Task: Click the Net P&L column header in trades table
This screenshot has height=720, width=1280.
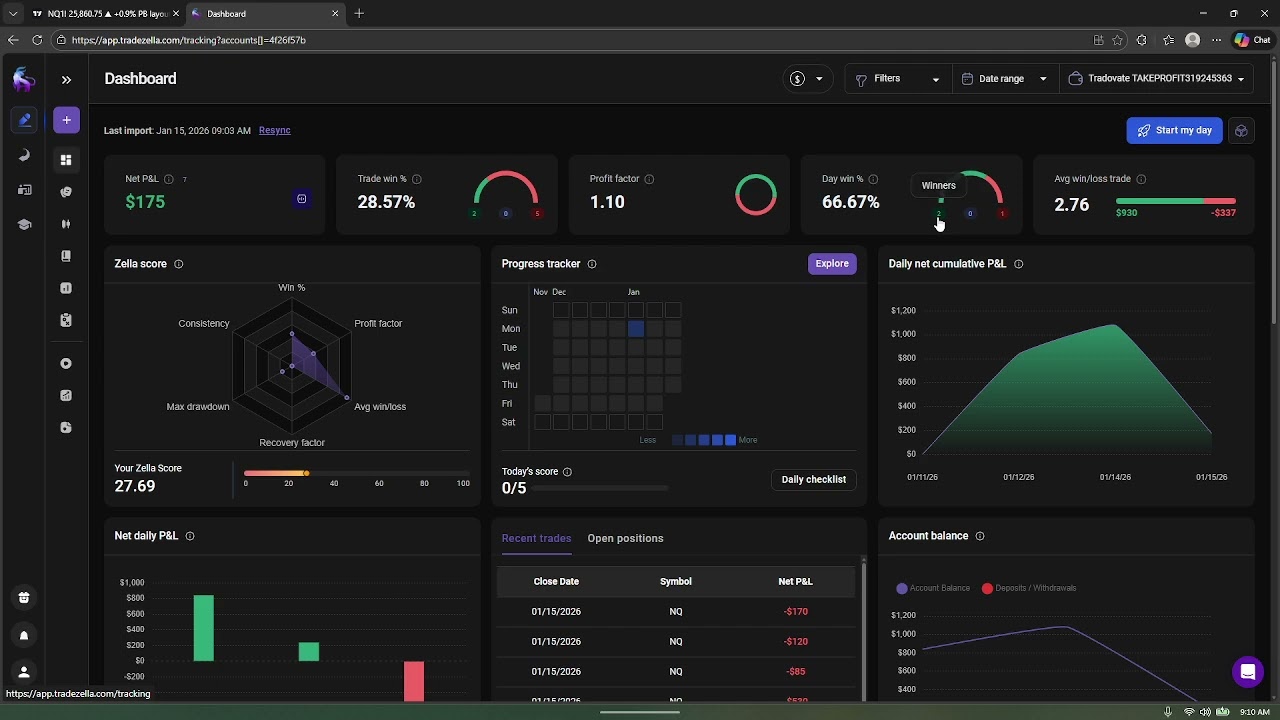Action: pyautogui.click(x=796, y=581)
